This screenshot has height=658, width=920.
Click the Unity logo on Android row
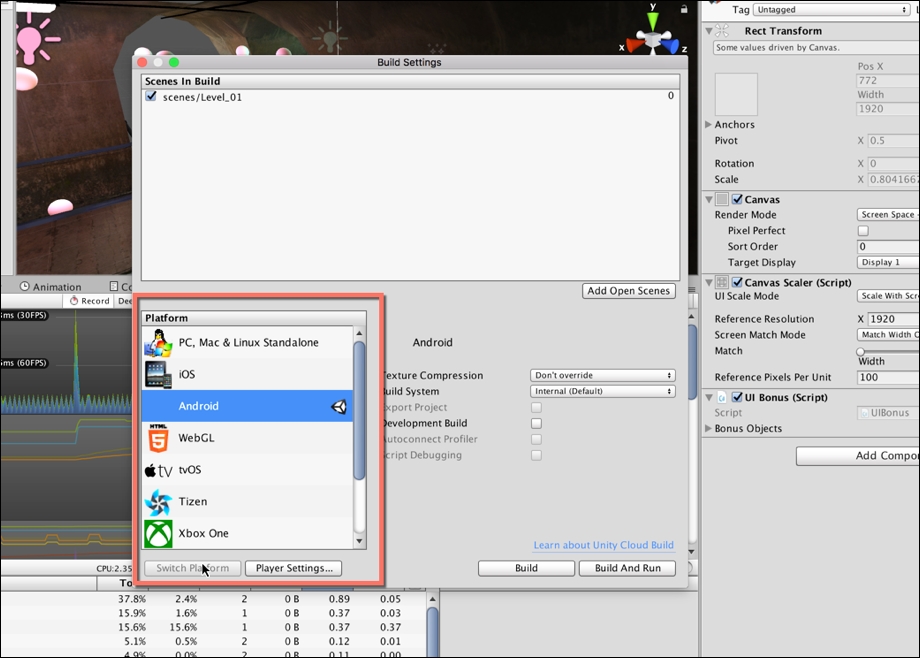tap(339, 406)
